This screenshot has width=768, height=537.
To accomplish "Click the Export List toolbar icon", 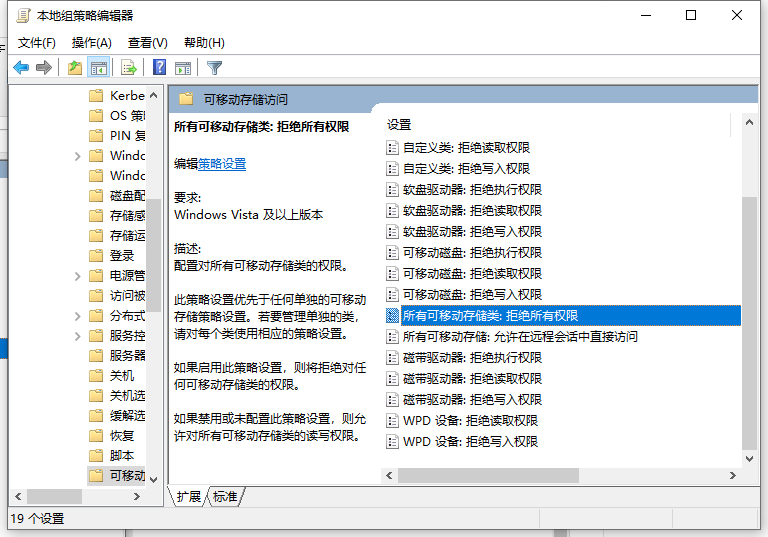I will 128,68.
